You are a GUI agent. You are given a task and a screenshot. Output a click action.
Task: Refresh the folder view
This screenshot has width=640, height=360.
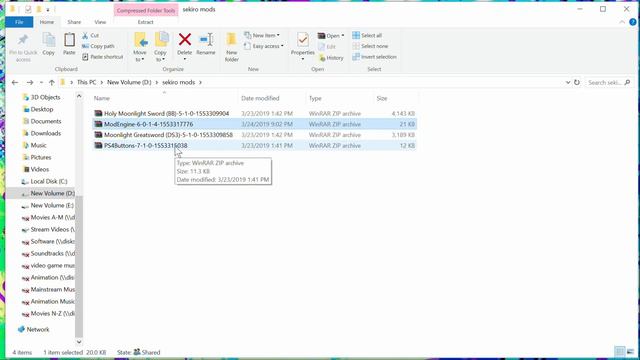577,82
